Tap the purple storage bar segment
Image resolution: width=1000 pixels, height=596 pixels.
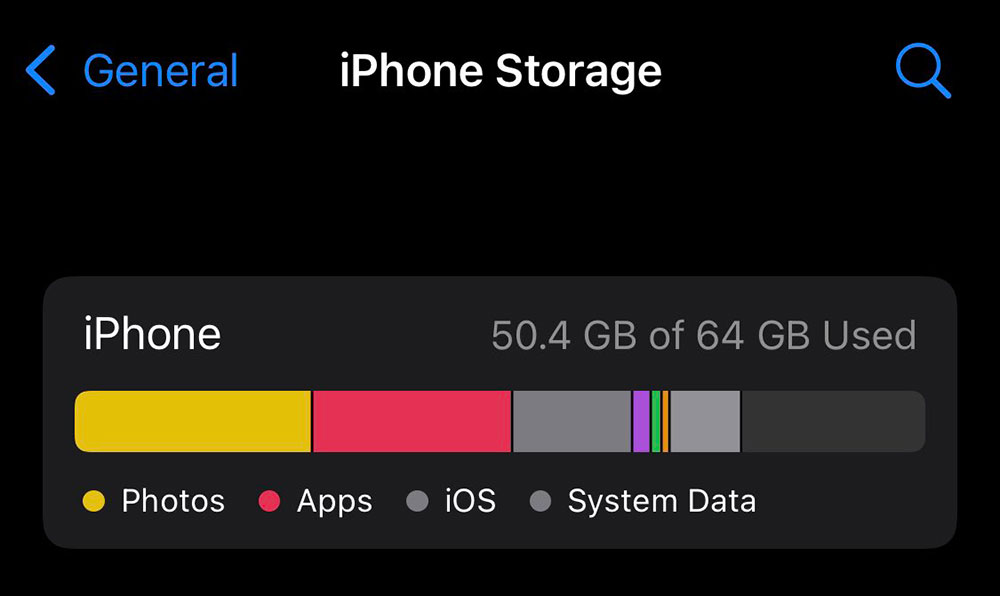(641, 421)
